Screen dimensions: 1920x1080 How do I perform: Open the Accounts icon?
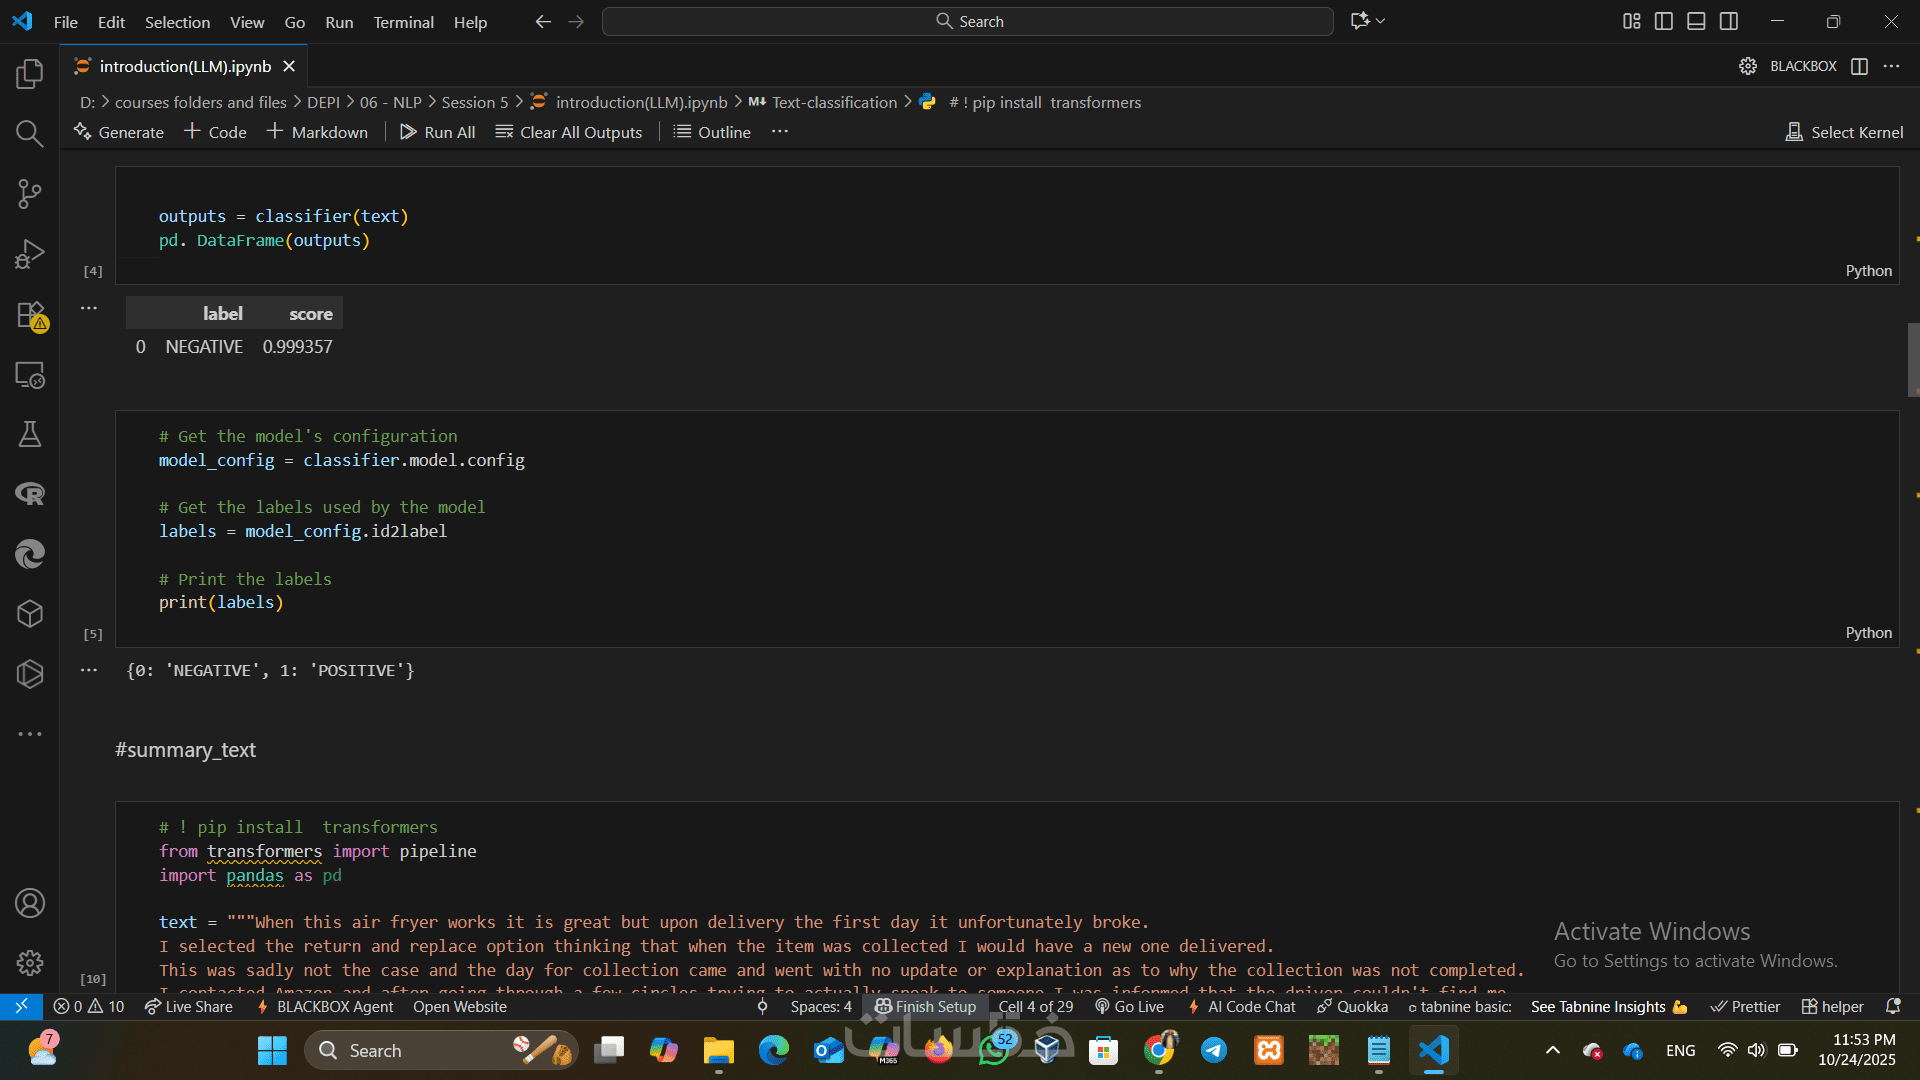click(x=30, y=903)
